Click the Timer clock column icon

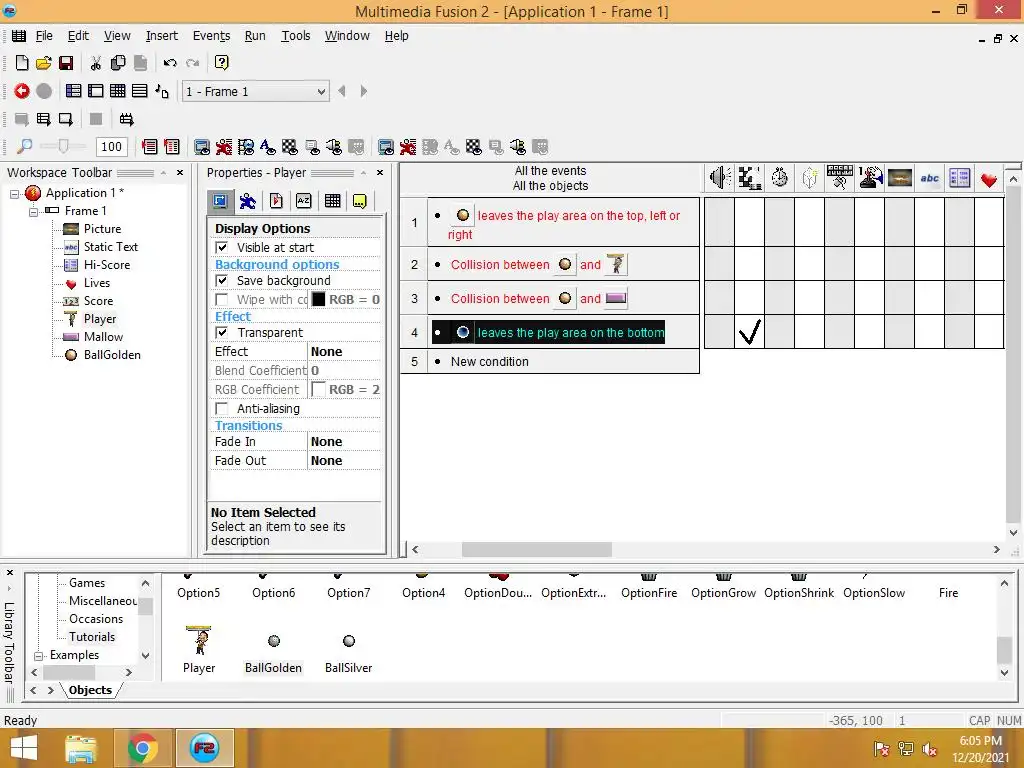coord(780,178)
